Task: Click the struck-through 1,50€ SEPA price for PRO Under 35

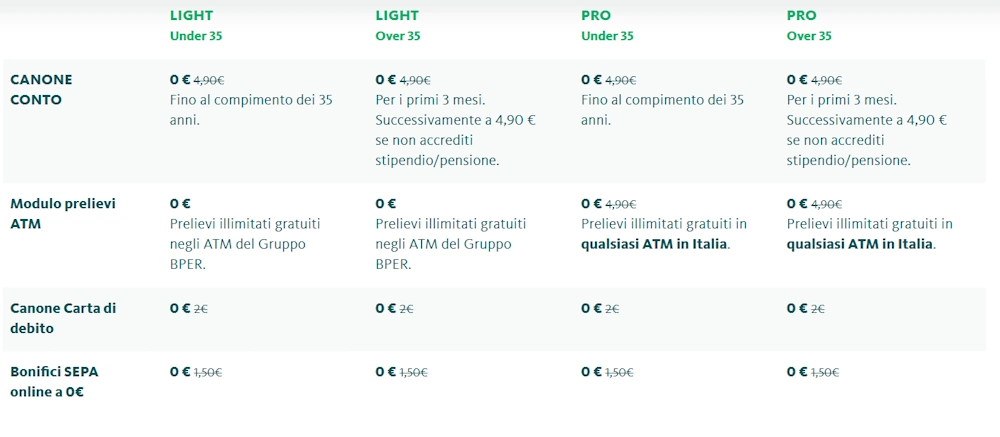Action: [x=619, y=372]
